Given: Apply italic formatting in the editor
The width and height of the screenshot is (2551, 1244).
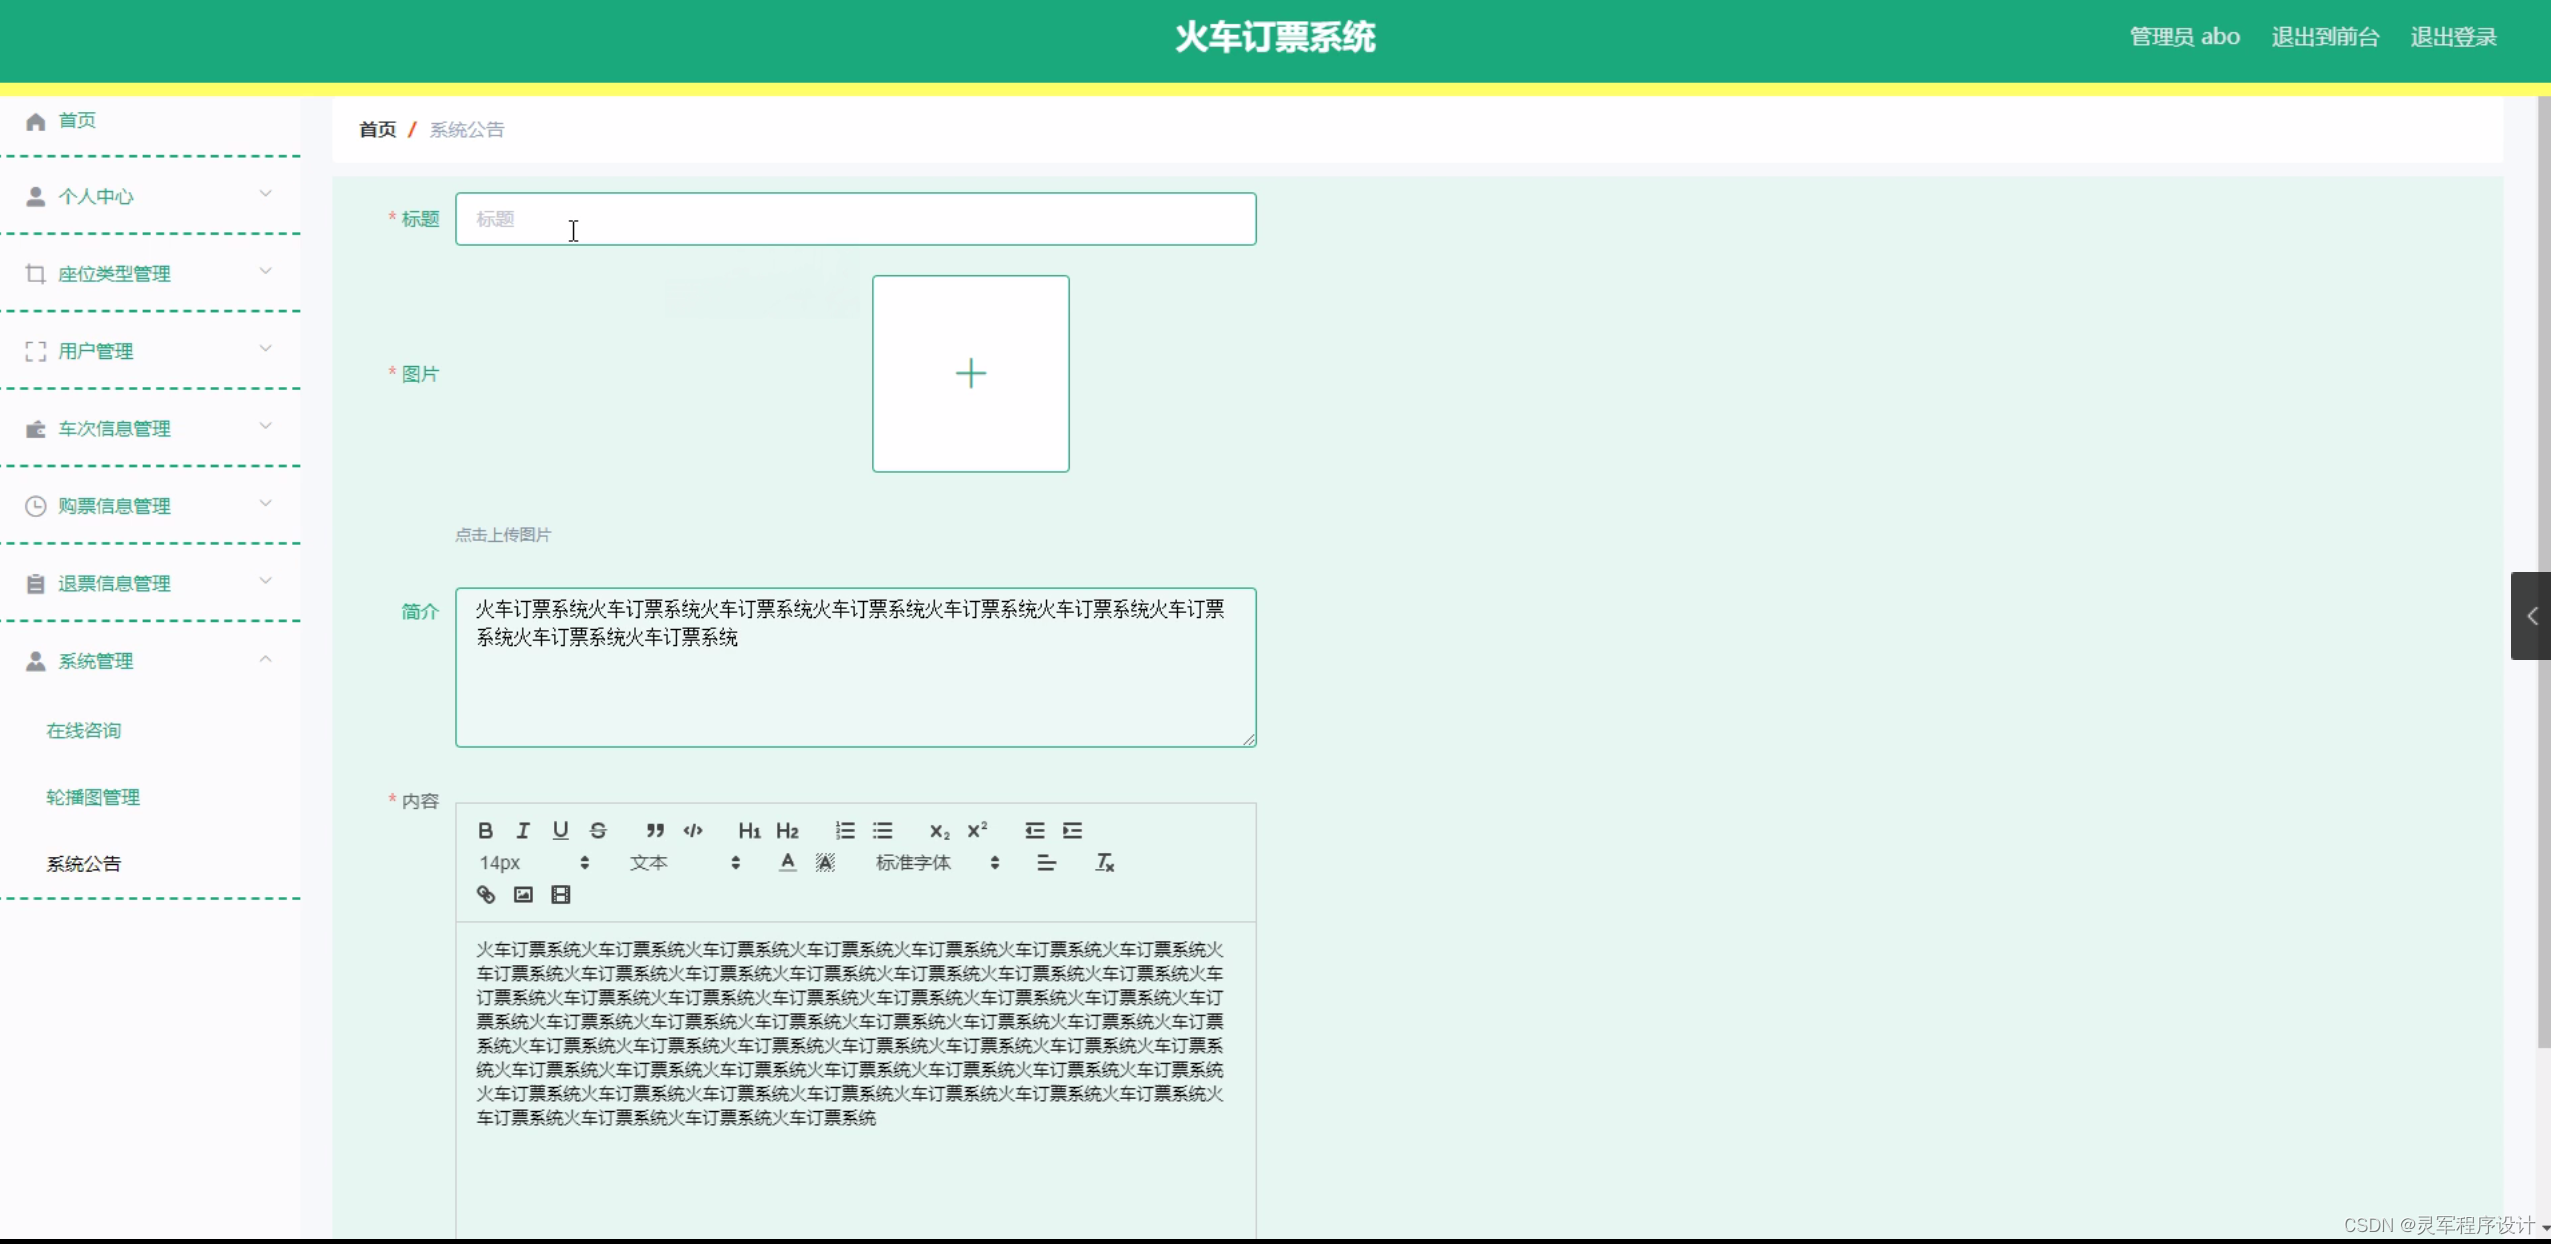Looking at the screenshot, I should pyautogui.click(x=522, y=830).
